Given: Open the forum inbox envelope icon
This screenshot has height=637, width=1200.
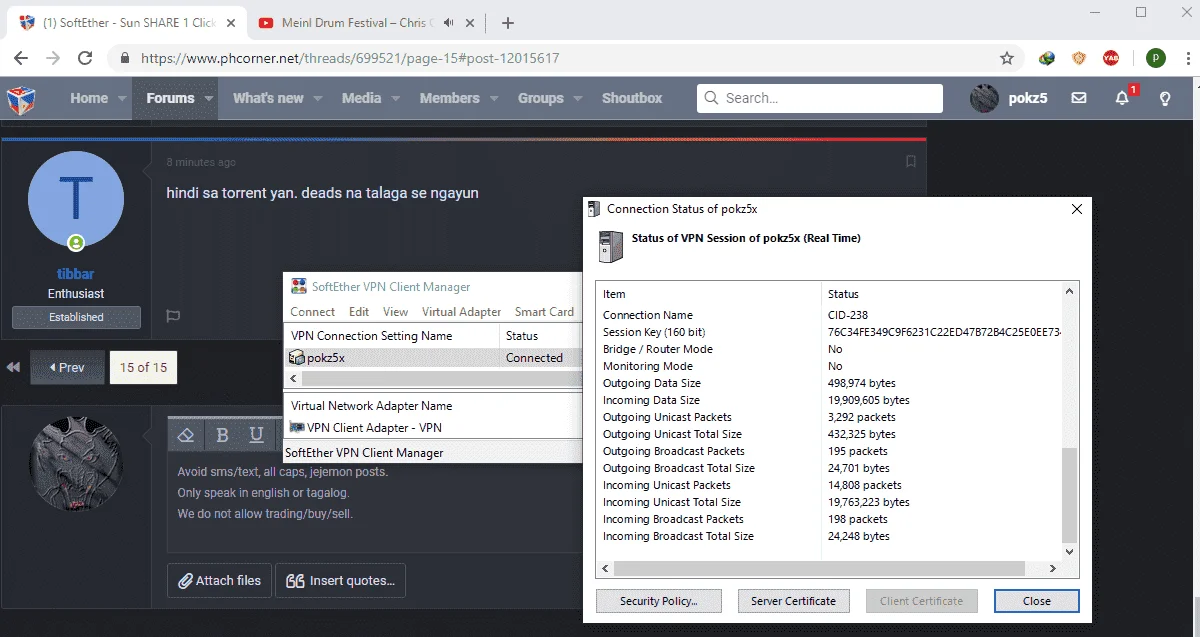Looking at the screenshot, I should 1079,98.
